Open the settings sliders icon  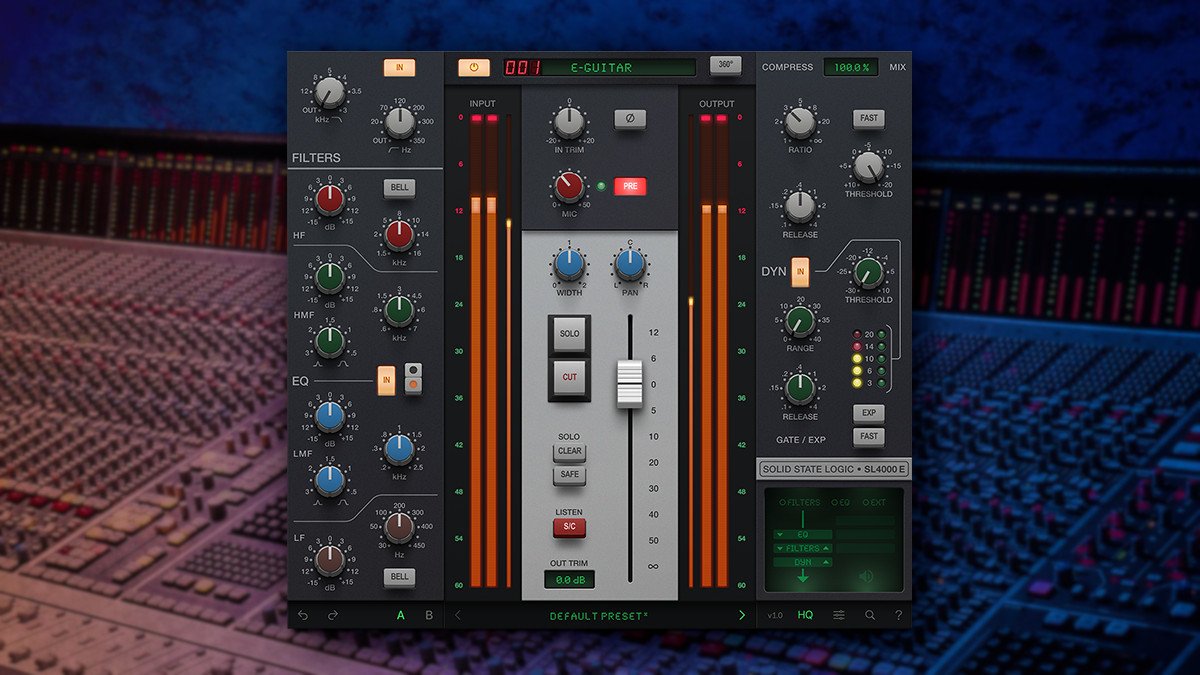(x=839, y=615)
